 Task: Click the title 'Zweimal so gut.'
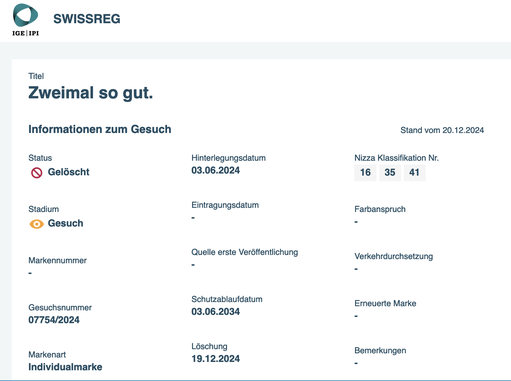(91, 93)
